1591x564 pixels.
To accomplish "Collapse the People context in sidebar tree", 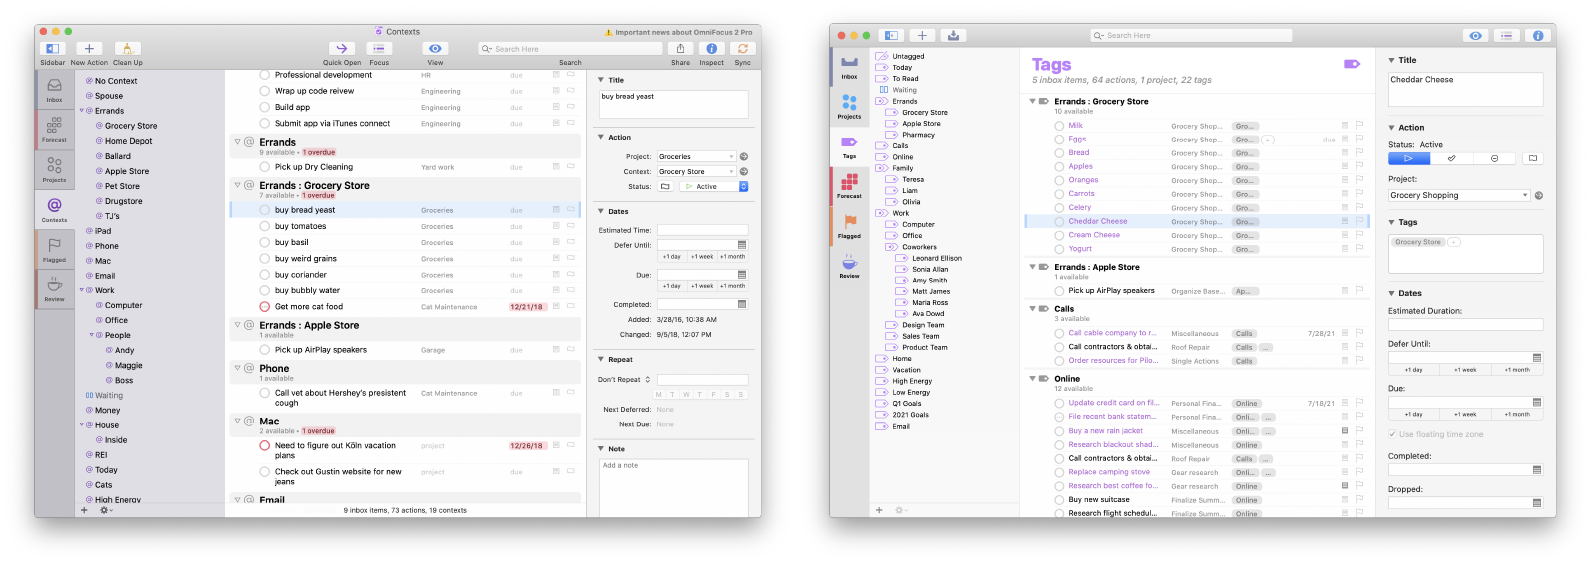I will (x=92, y=335).
